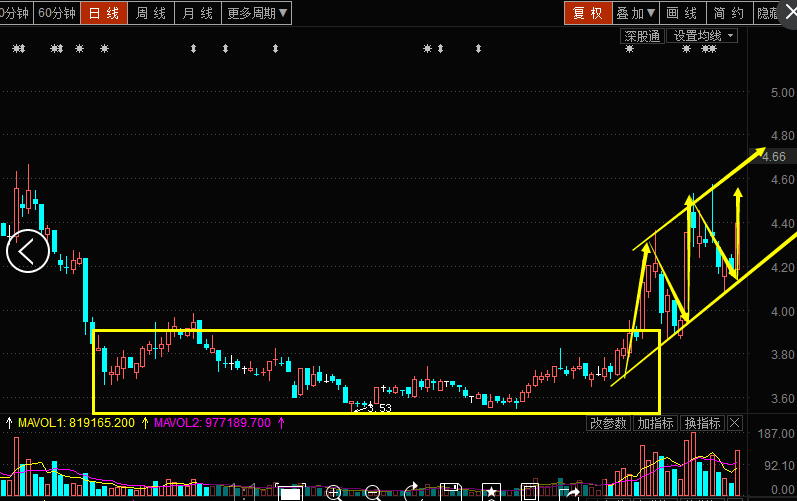The height and width of the screenshot is (501, 797).
Task: Click the MAVOL2: 977189.700 label
Action: coord(212,423)
